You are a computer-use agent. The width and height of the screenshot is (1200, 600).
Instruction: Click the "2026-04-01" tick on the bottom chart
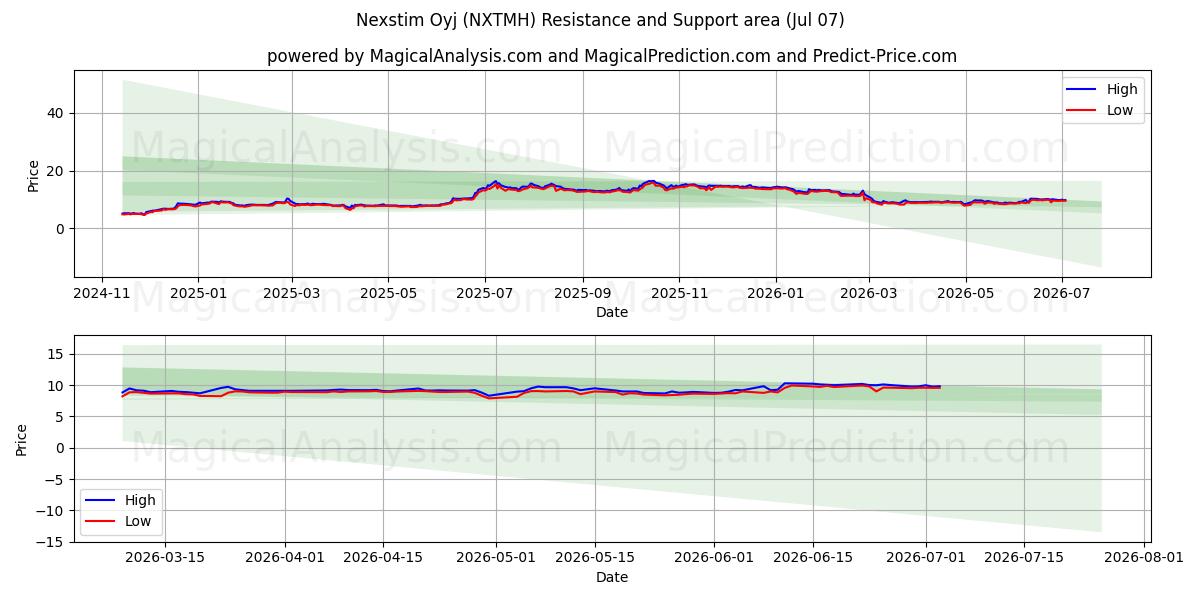coord(285,558)
